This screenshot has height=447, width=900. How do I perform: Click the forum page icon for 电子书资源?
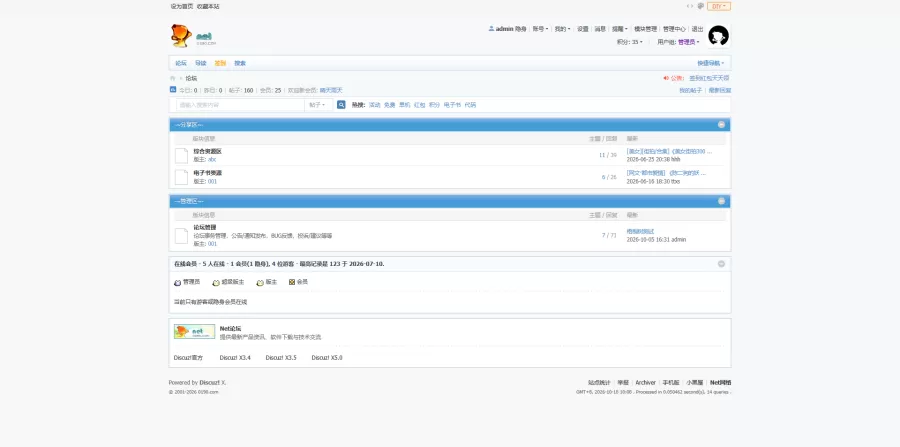[181, 177]
